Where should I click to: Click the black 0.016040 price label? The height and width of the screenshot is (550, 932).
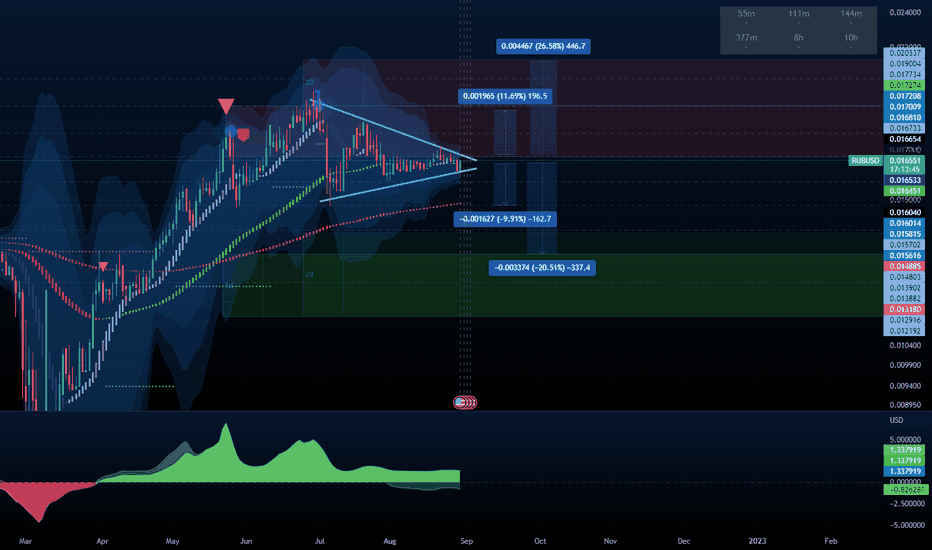905,212
